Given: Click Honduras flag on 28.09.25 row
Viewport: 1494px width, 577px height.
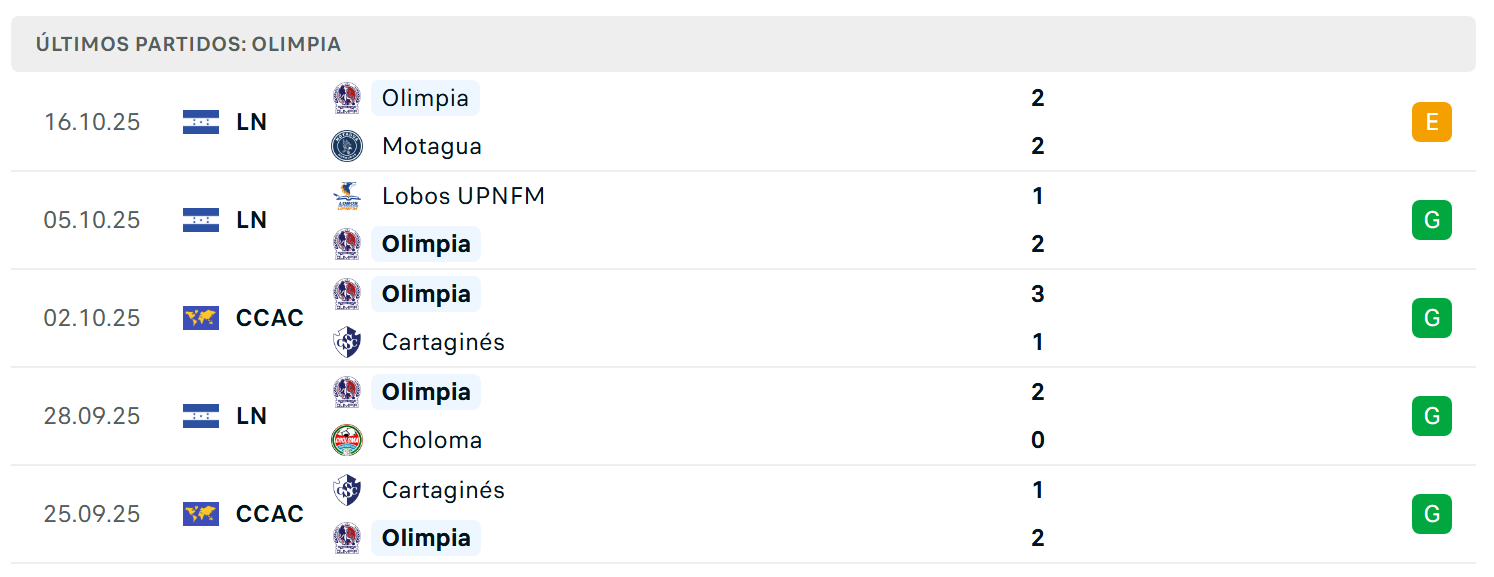Looking at the screenshot, I should (x=201, y=416).
